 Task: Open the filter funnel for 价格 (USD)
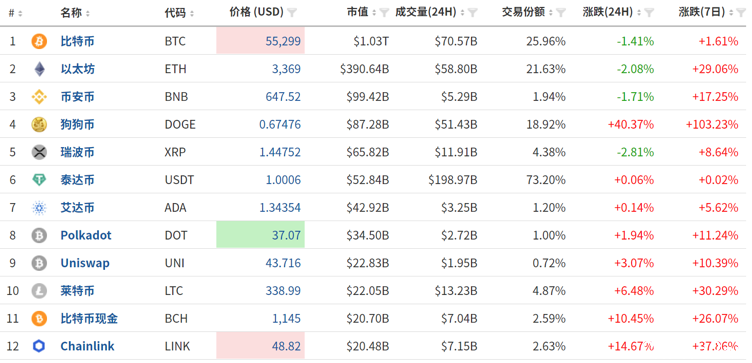tap(292, 13)
